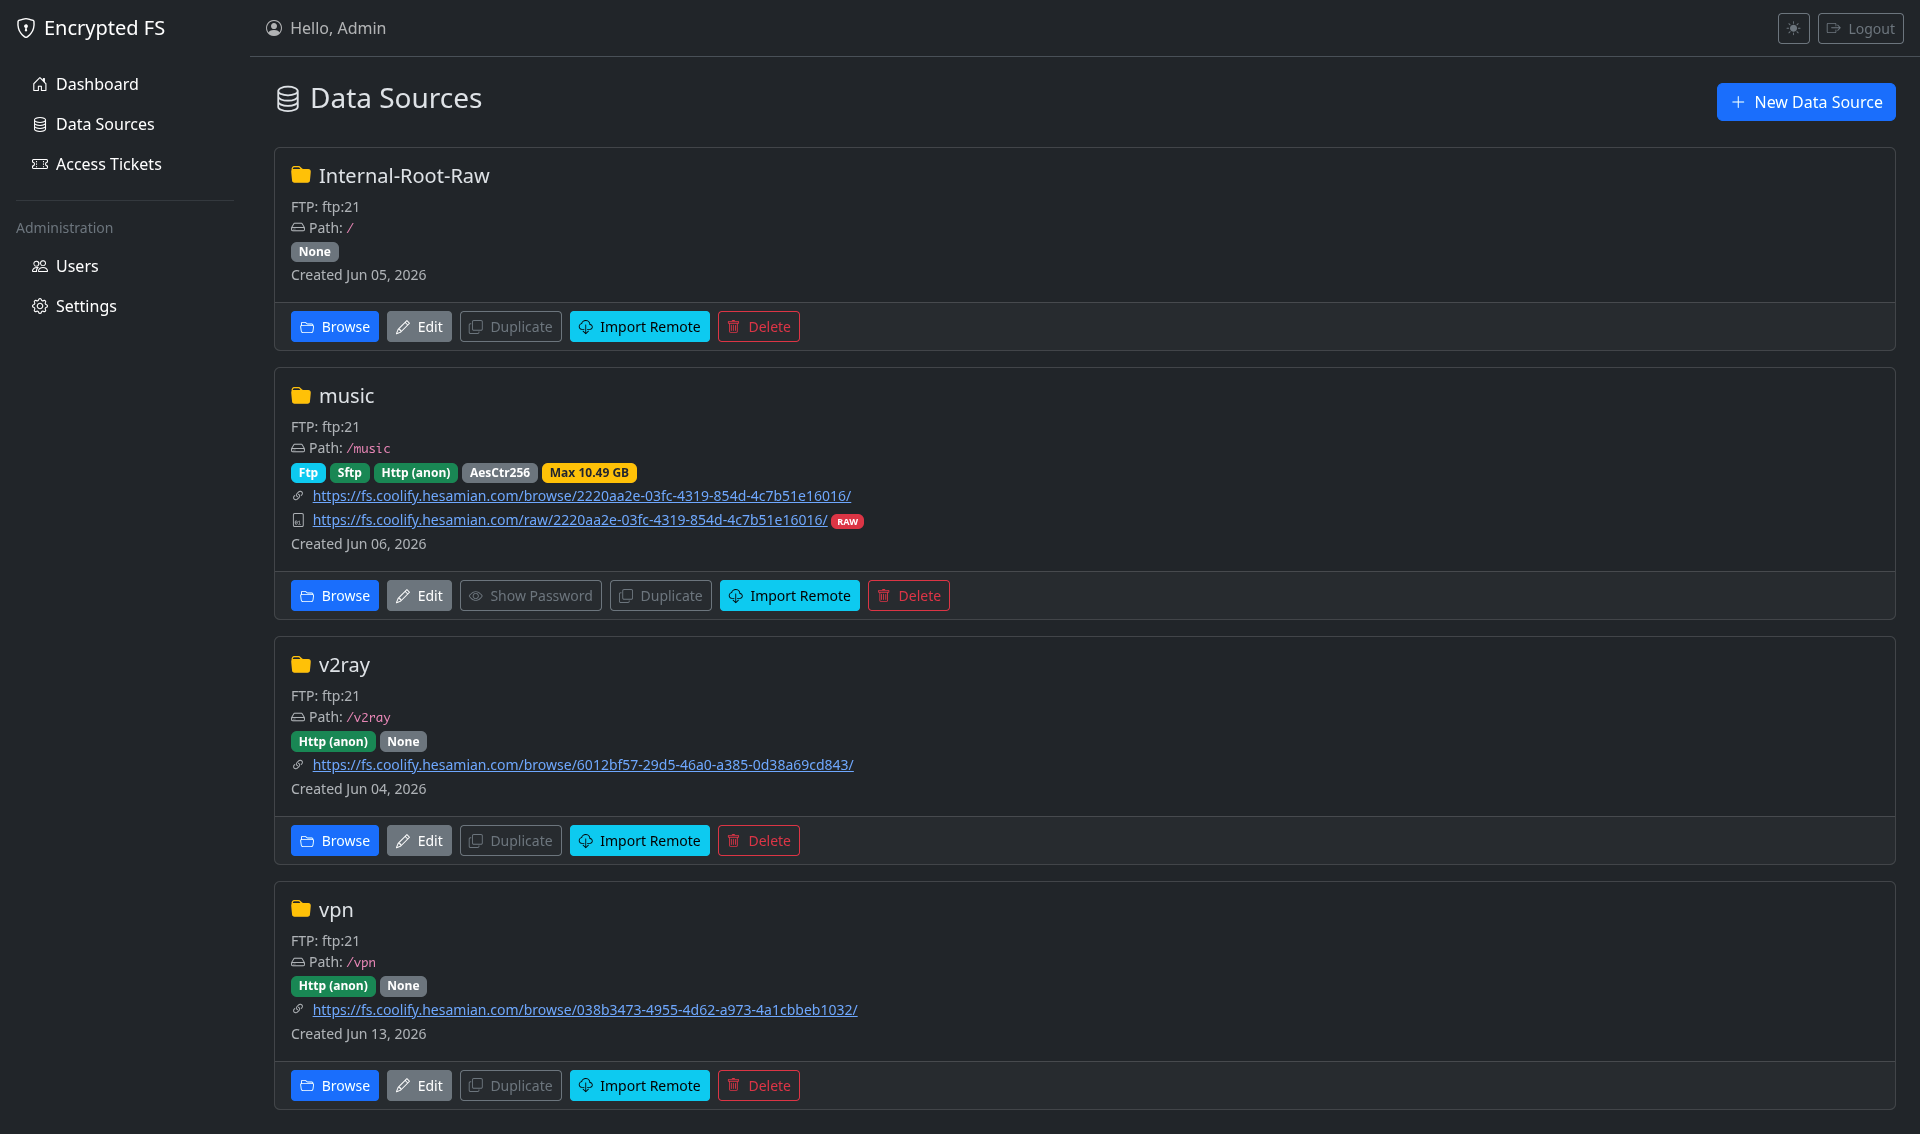Click the Http (anon) badge on vpn
This screenshot has height=1134, width=1920.
pos(333,986)
